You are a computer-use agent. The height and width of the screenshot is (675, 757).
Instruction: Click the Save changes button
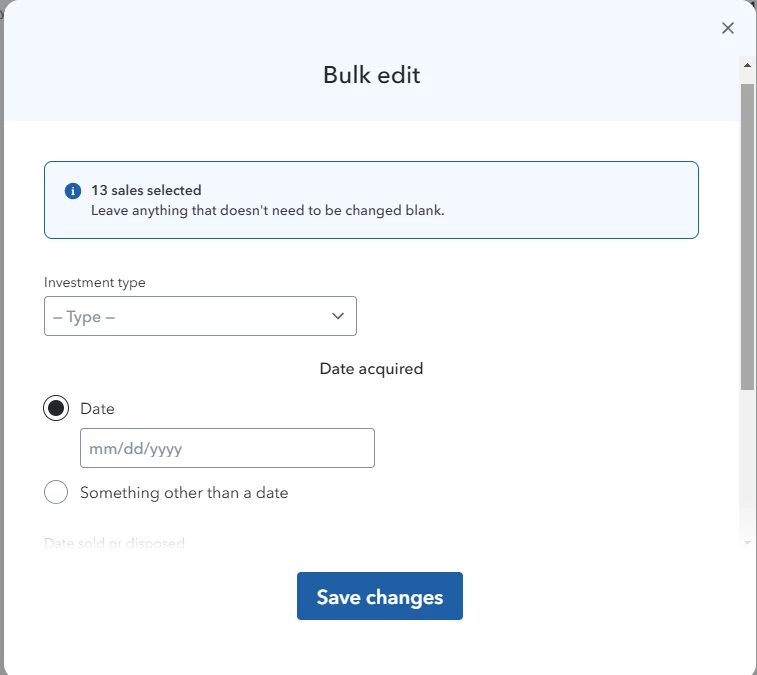tap(380, 596)
